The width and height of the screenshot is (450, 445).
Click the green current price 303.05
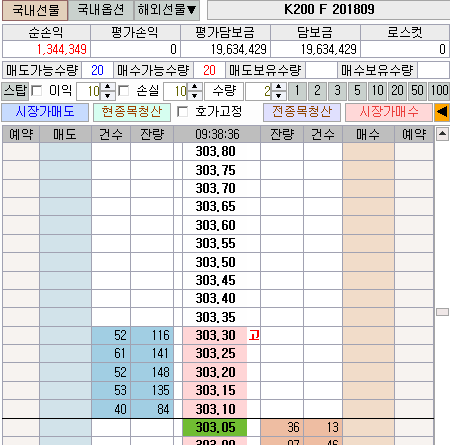click(215, 428)
